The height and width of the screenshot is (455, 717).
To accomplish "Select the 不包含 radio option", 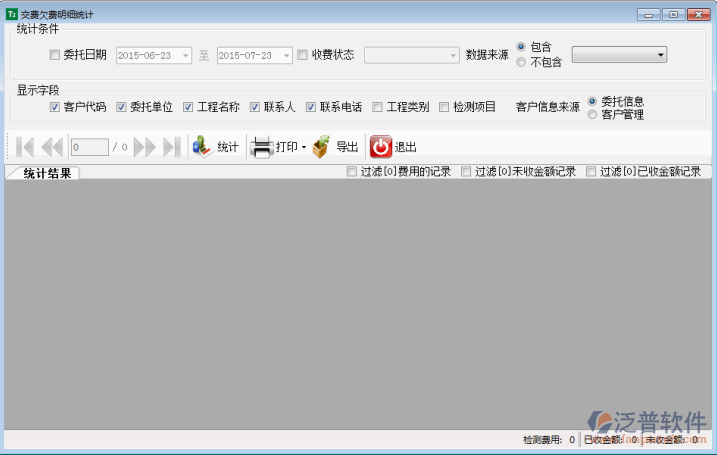I will 522,62.
